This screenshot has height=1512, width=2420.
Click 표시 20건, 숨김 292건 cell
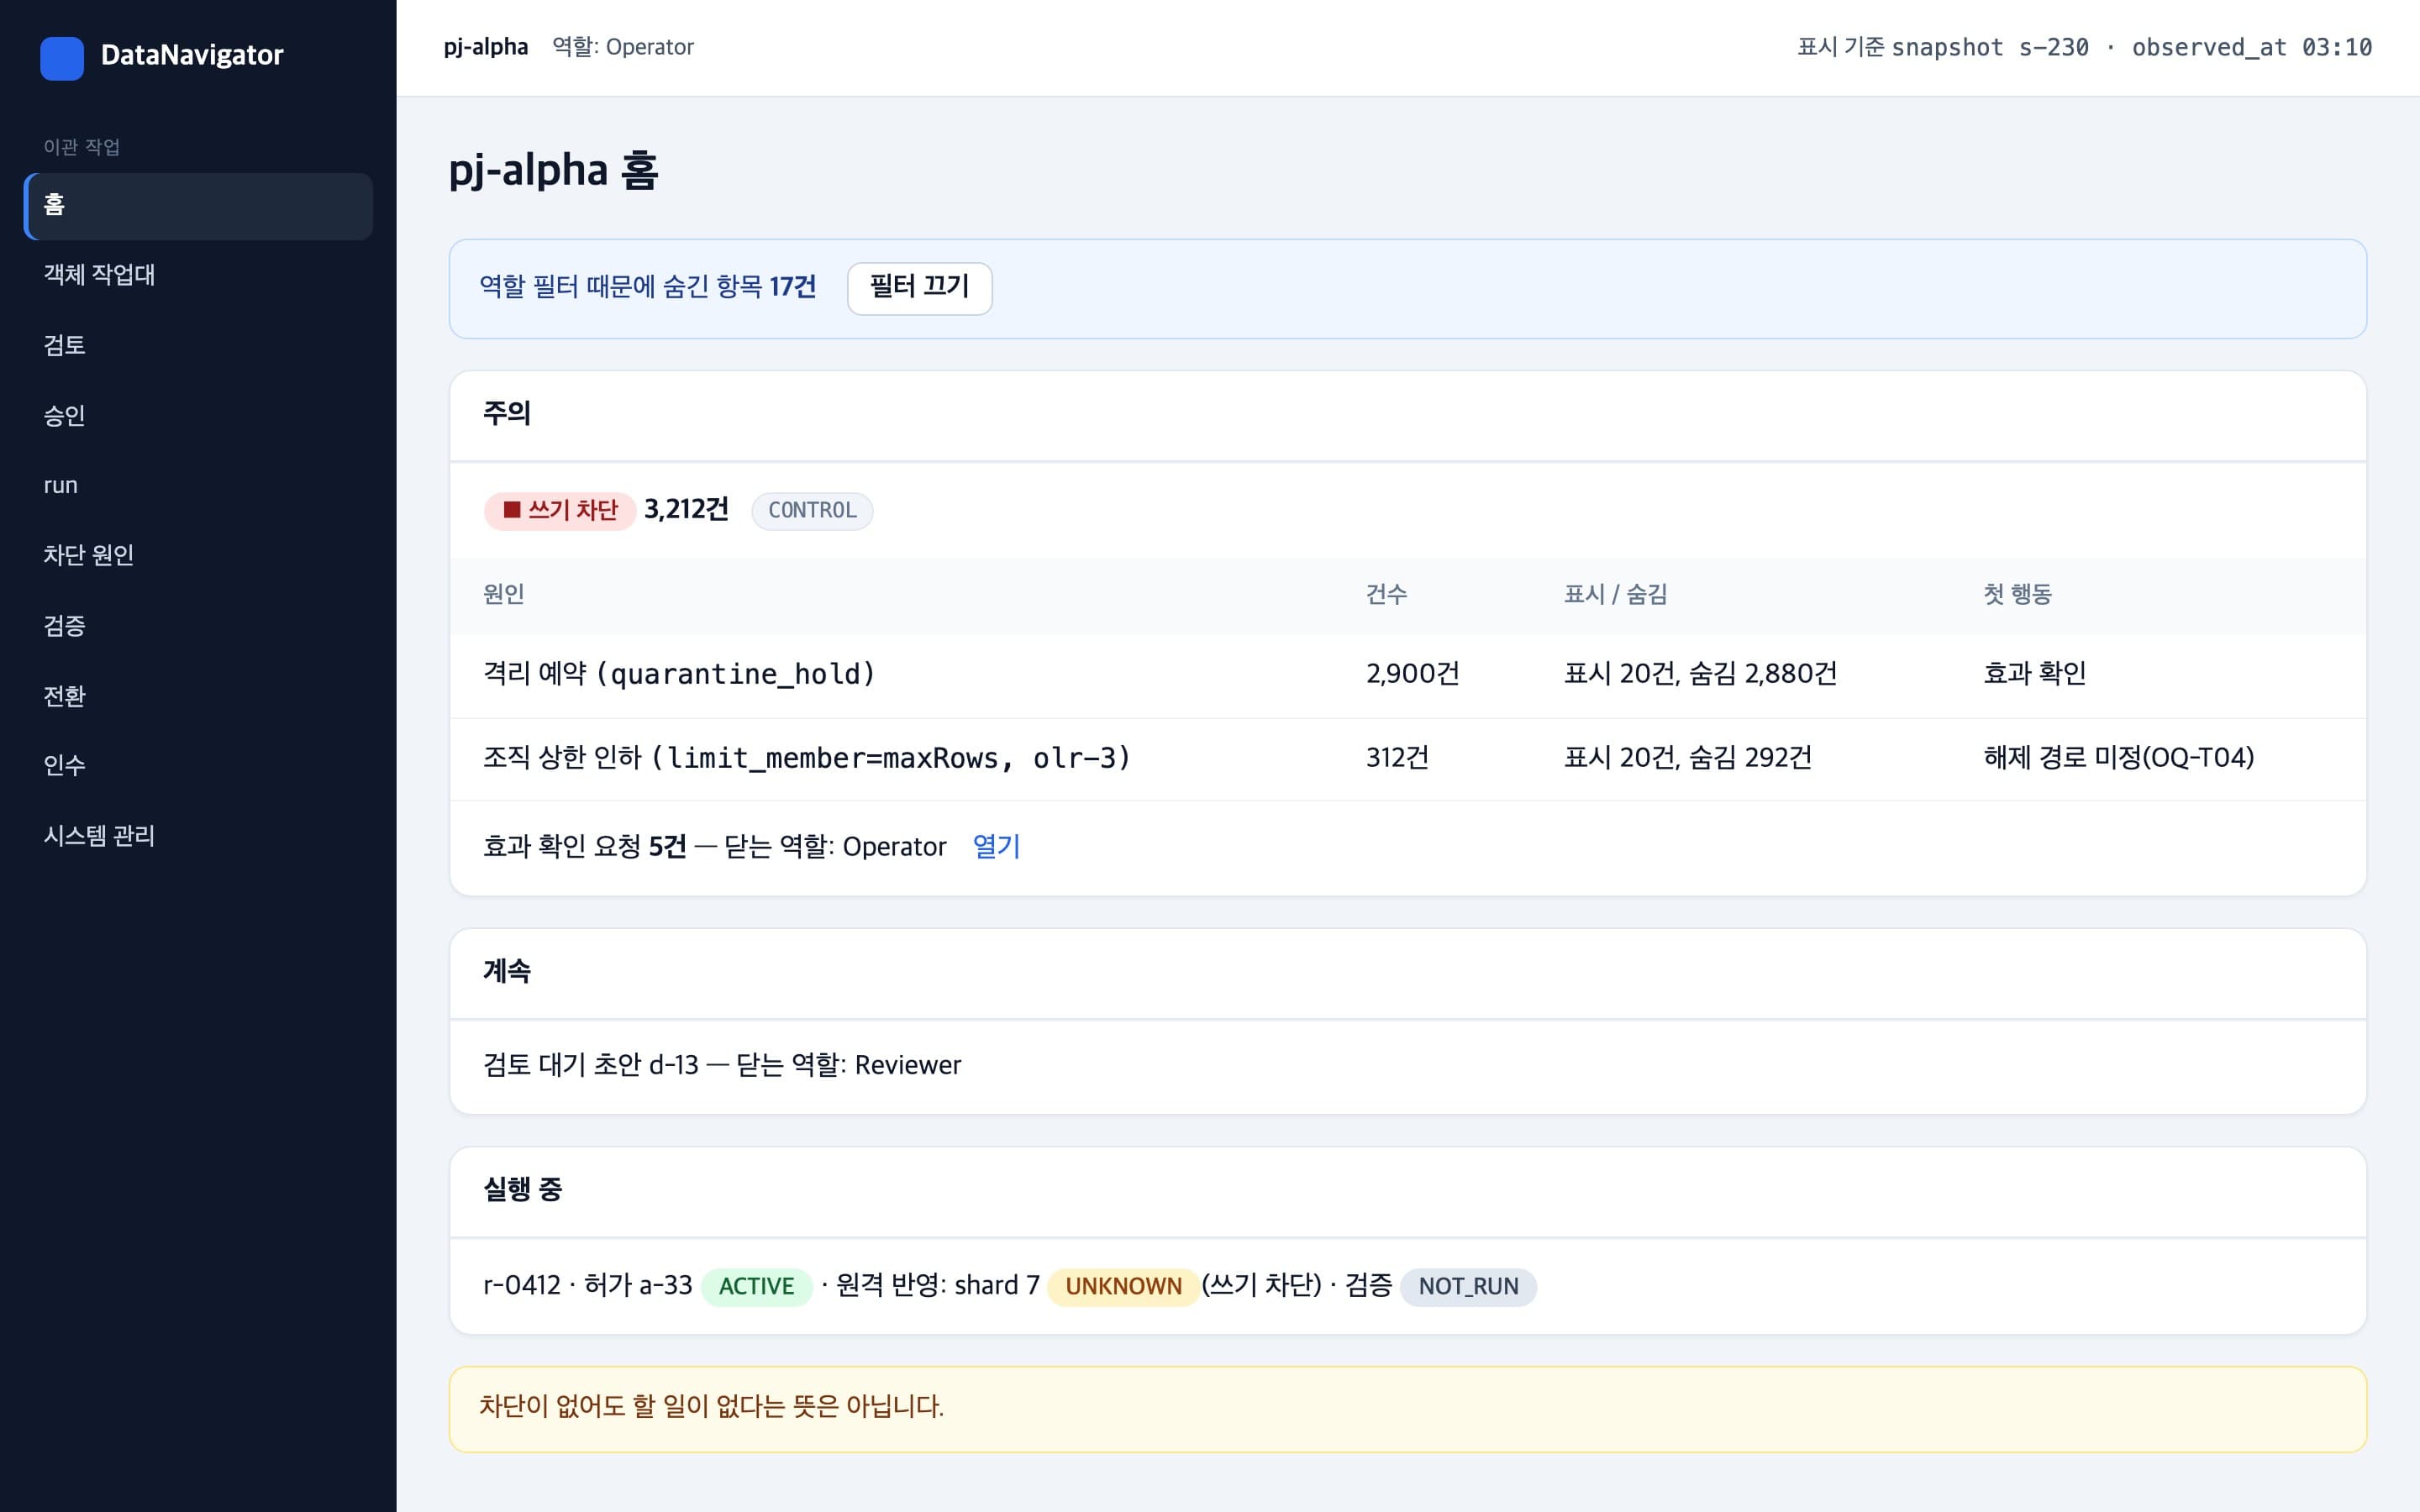point(1687,758)
